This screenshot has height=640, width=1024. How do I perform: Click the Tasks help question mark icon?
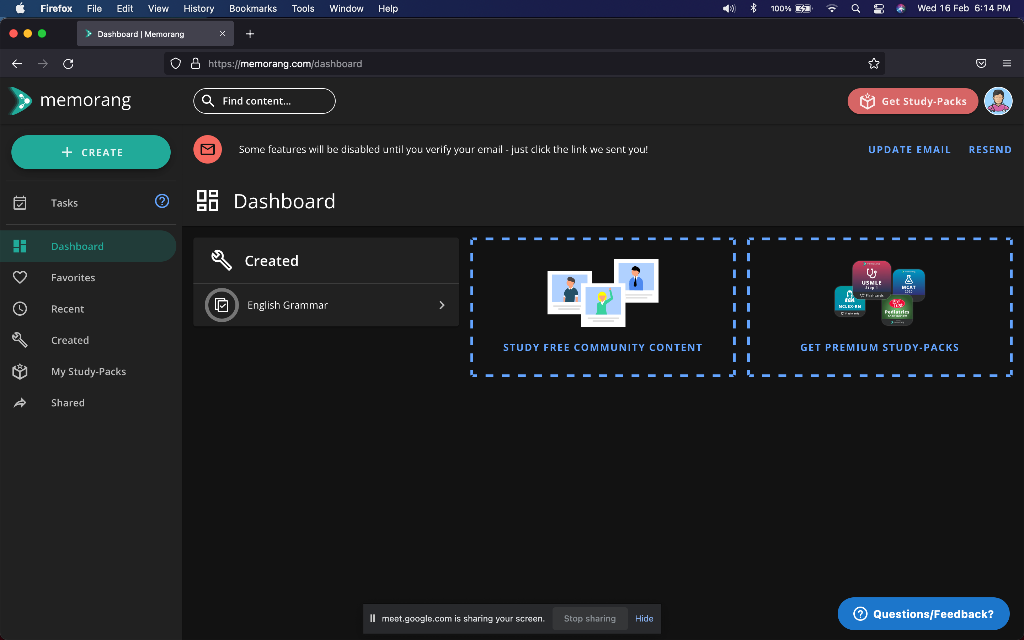[x=162, y=201]
